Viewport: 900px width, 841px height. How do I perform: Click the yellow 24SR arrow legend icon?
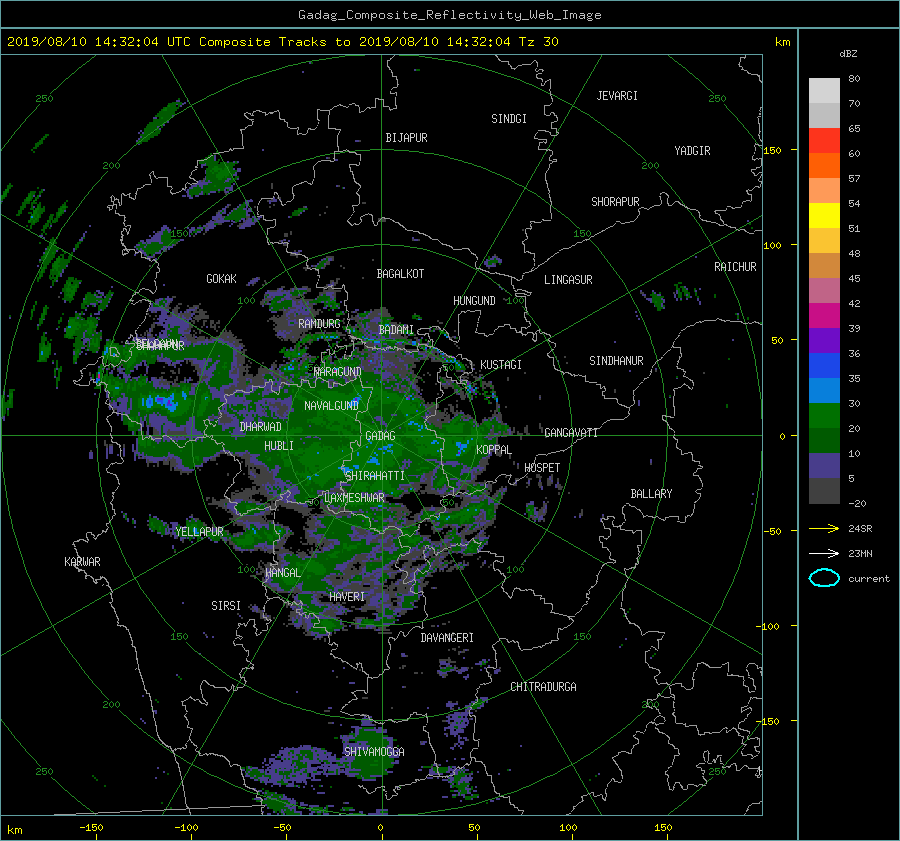pyautogui.click(x=824, y=528)
